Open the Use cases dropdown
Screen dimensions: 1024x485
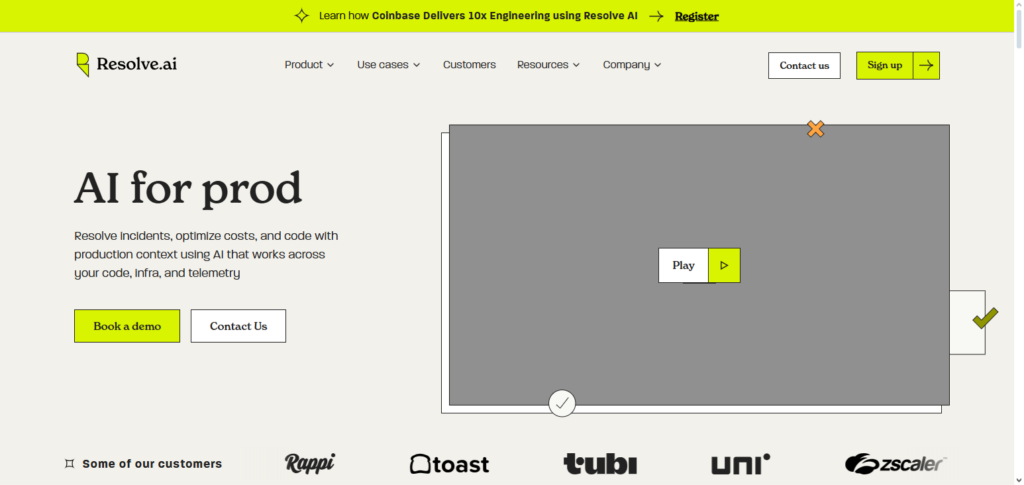click(x=388, y=65)
